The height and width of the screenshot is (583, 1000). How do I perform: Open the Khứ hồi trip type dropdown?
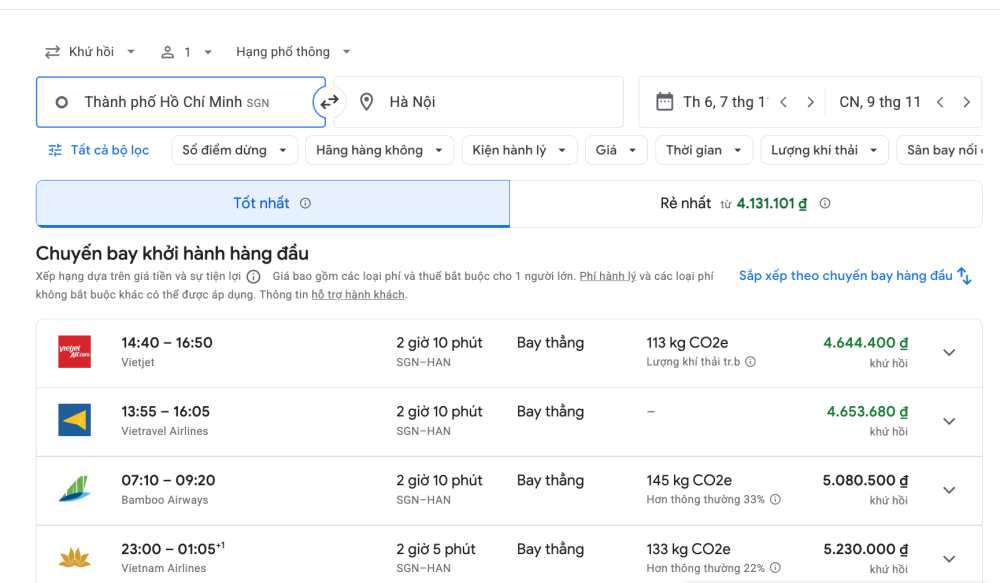tap(91, 52)
